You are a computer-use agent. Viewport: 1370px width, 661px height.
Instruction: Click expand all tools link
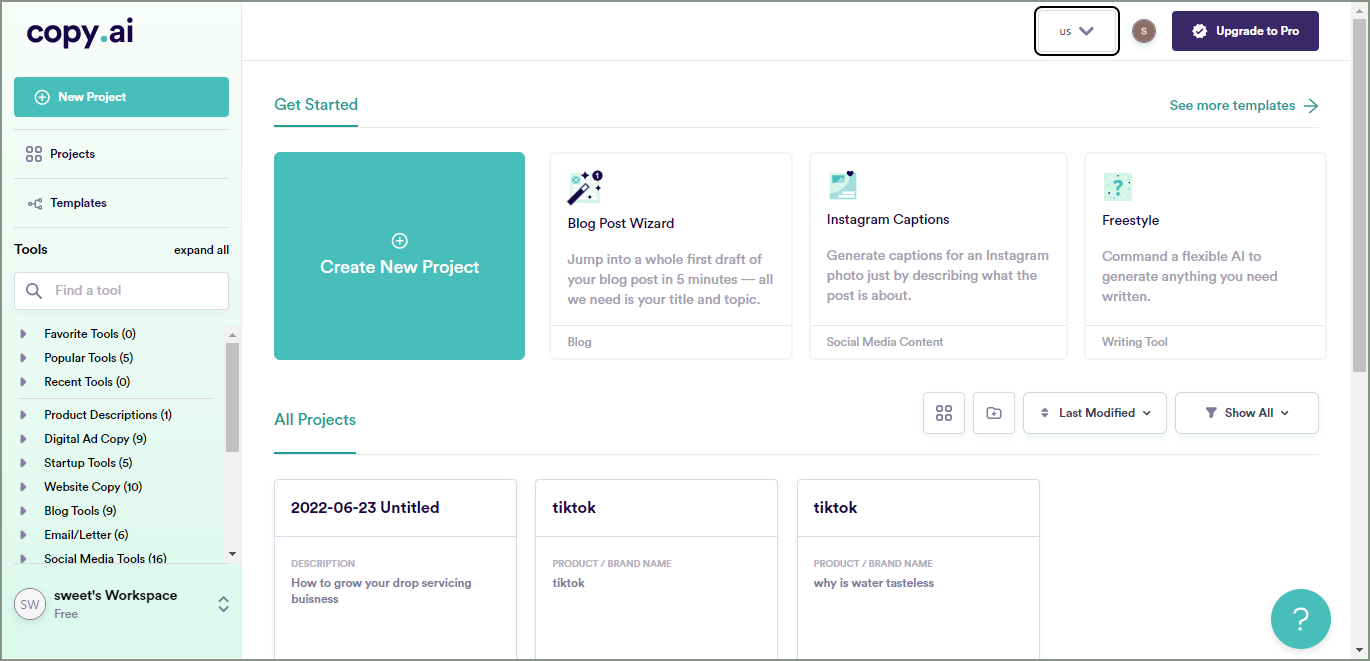click(x=201, y=250)
